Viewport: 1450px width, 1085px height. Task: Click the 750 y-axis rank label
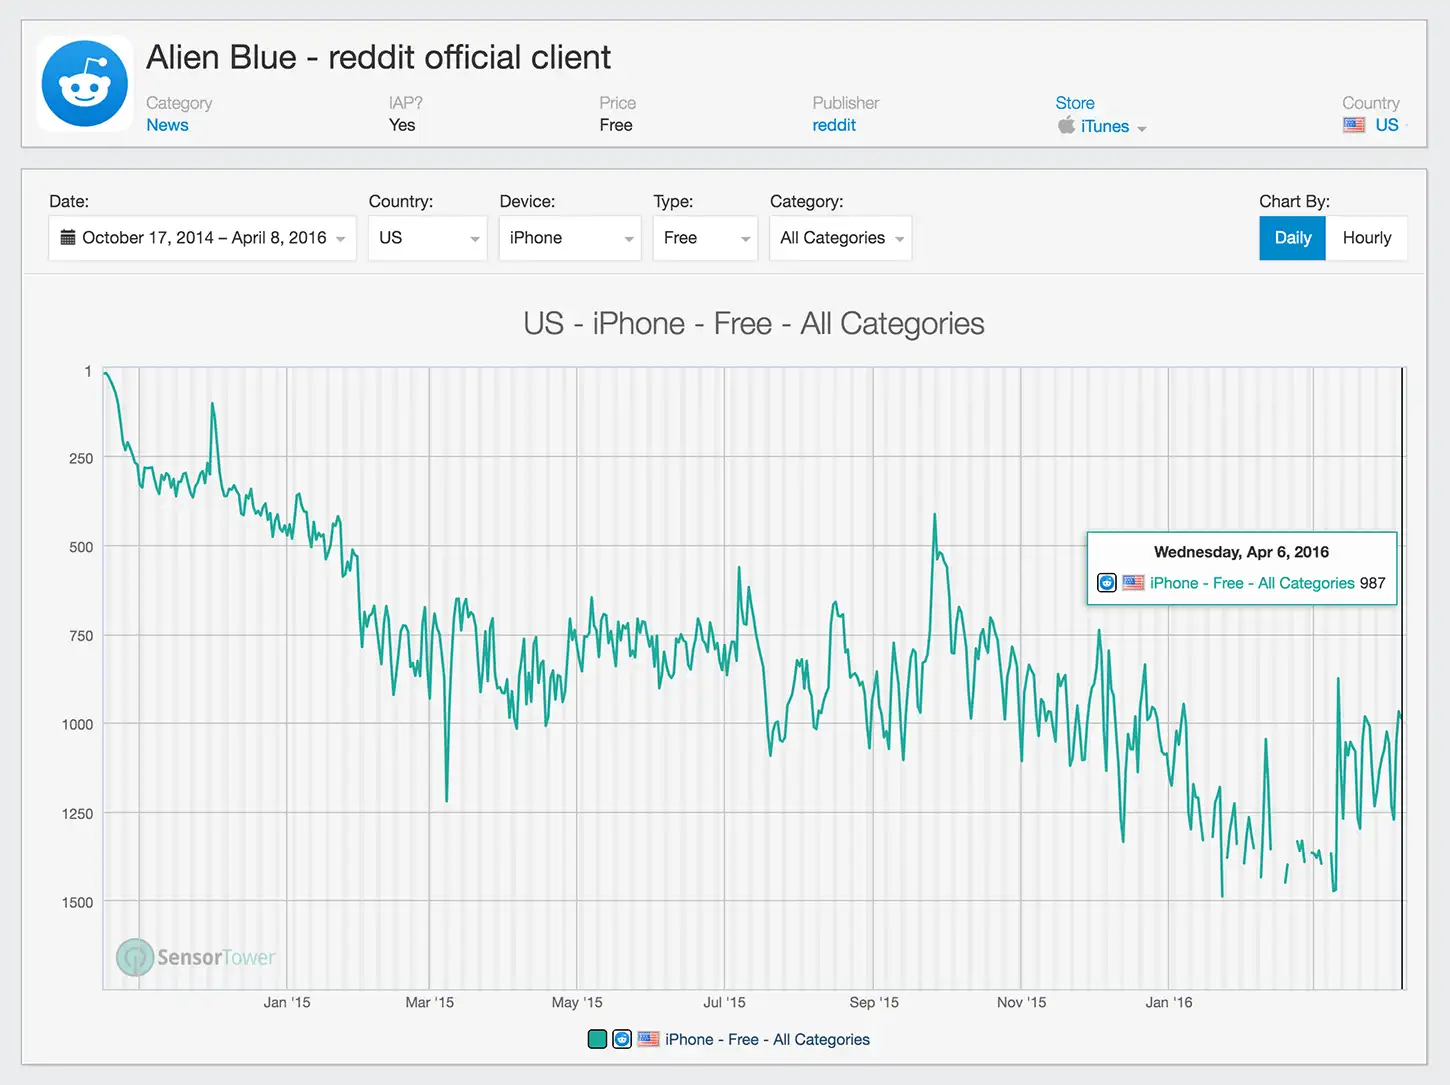(x=81, y=636)
